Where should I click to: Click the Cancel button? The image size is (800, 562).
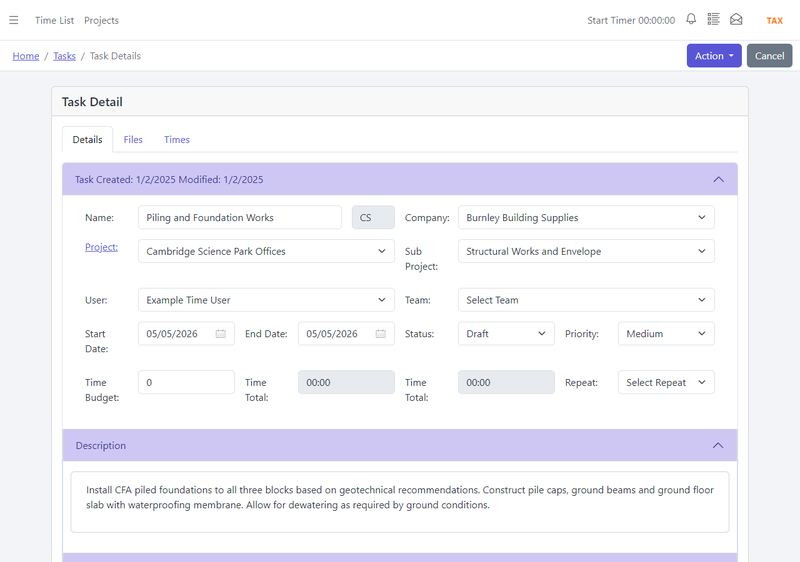click(769, 56)
